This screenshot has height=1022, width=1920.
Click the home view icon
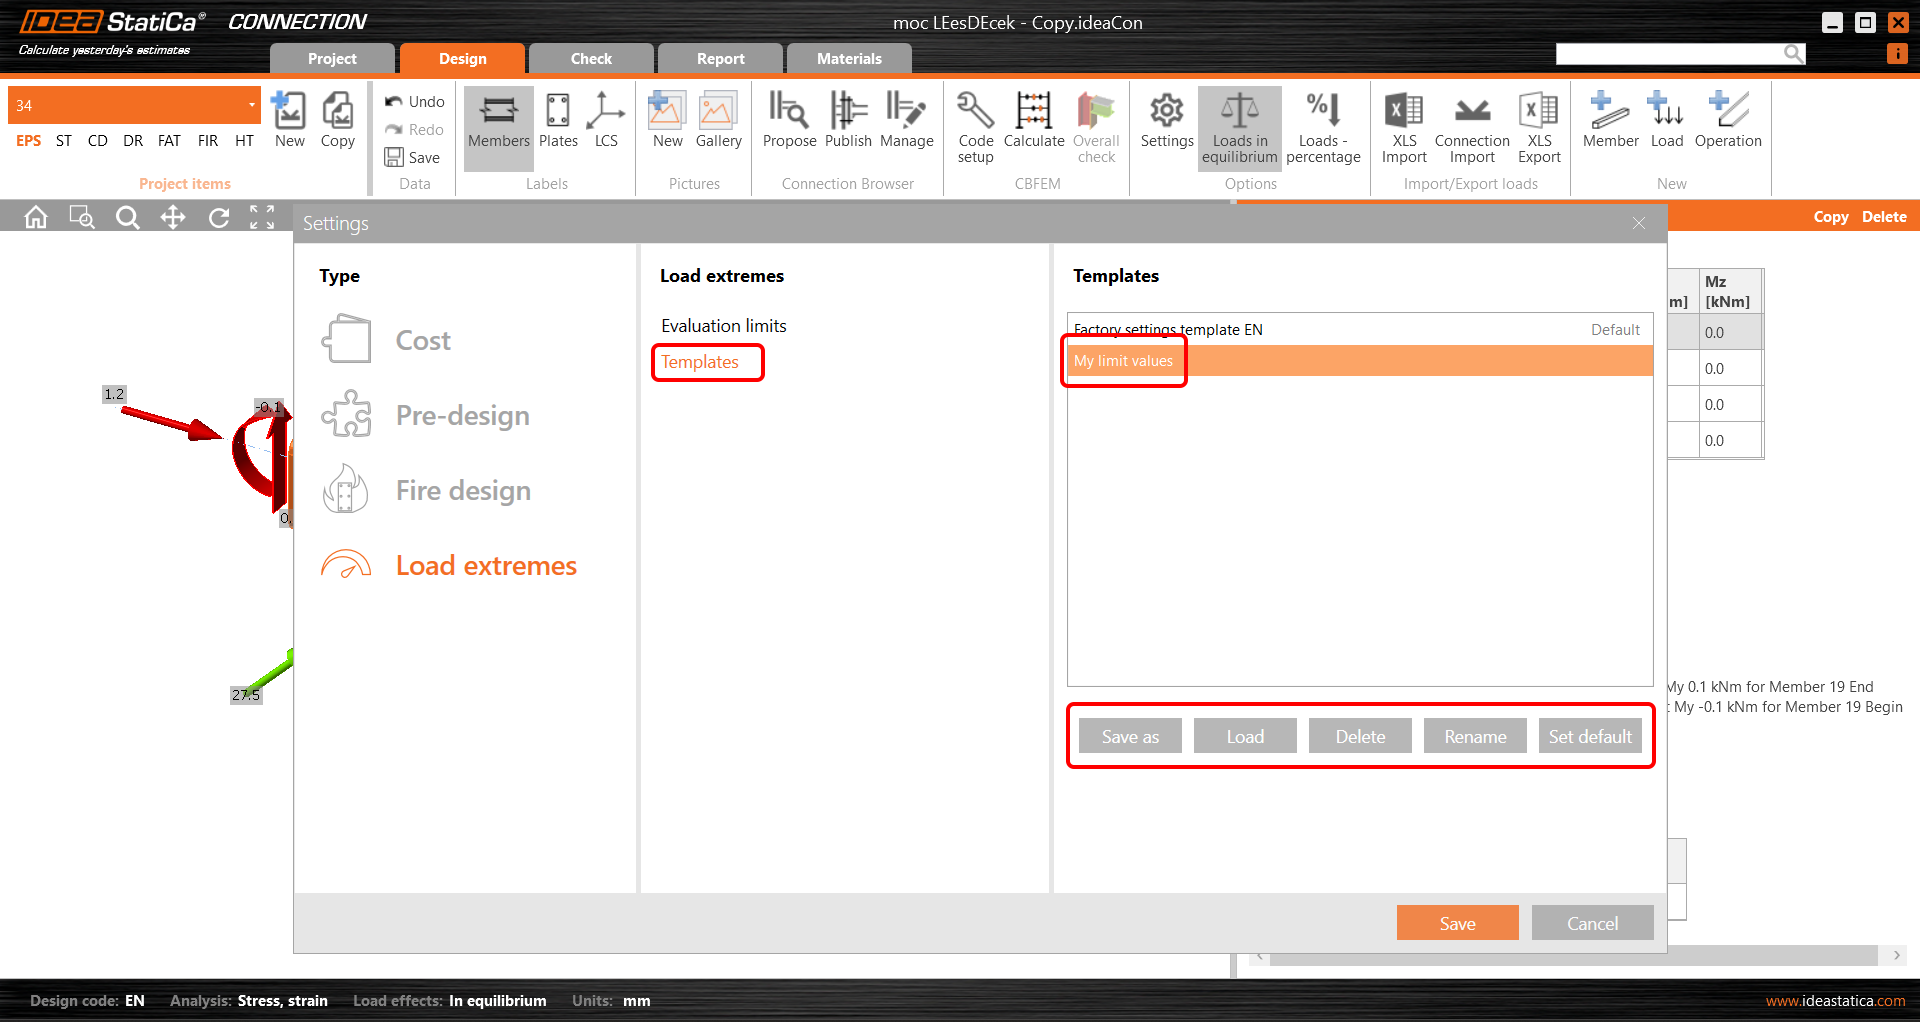pos(36,217)
